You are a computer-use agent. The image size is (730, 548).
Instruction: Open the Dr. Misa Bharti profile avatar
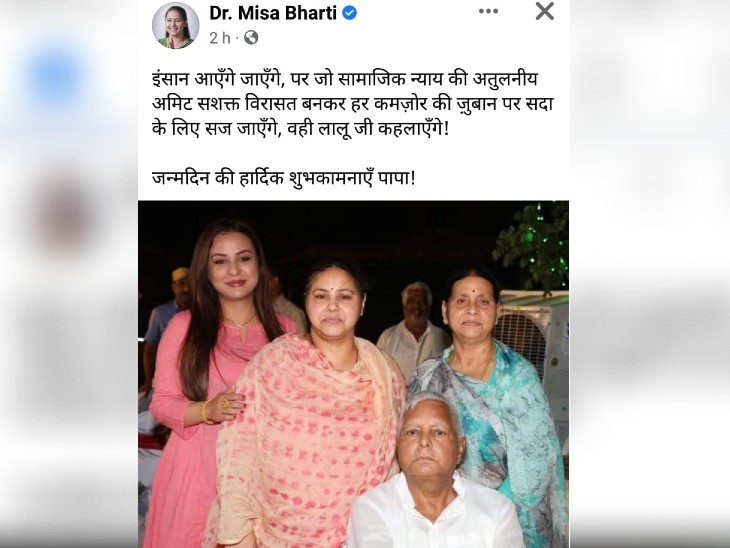(x=176, y=25)
